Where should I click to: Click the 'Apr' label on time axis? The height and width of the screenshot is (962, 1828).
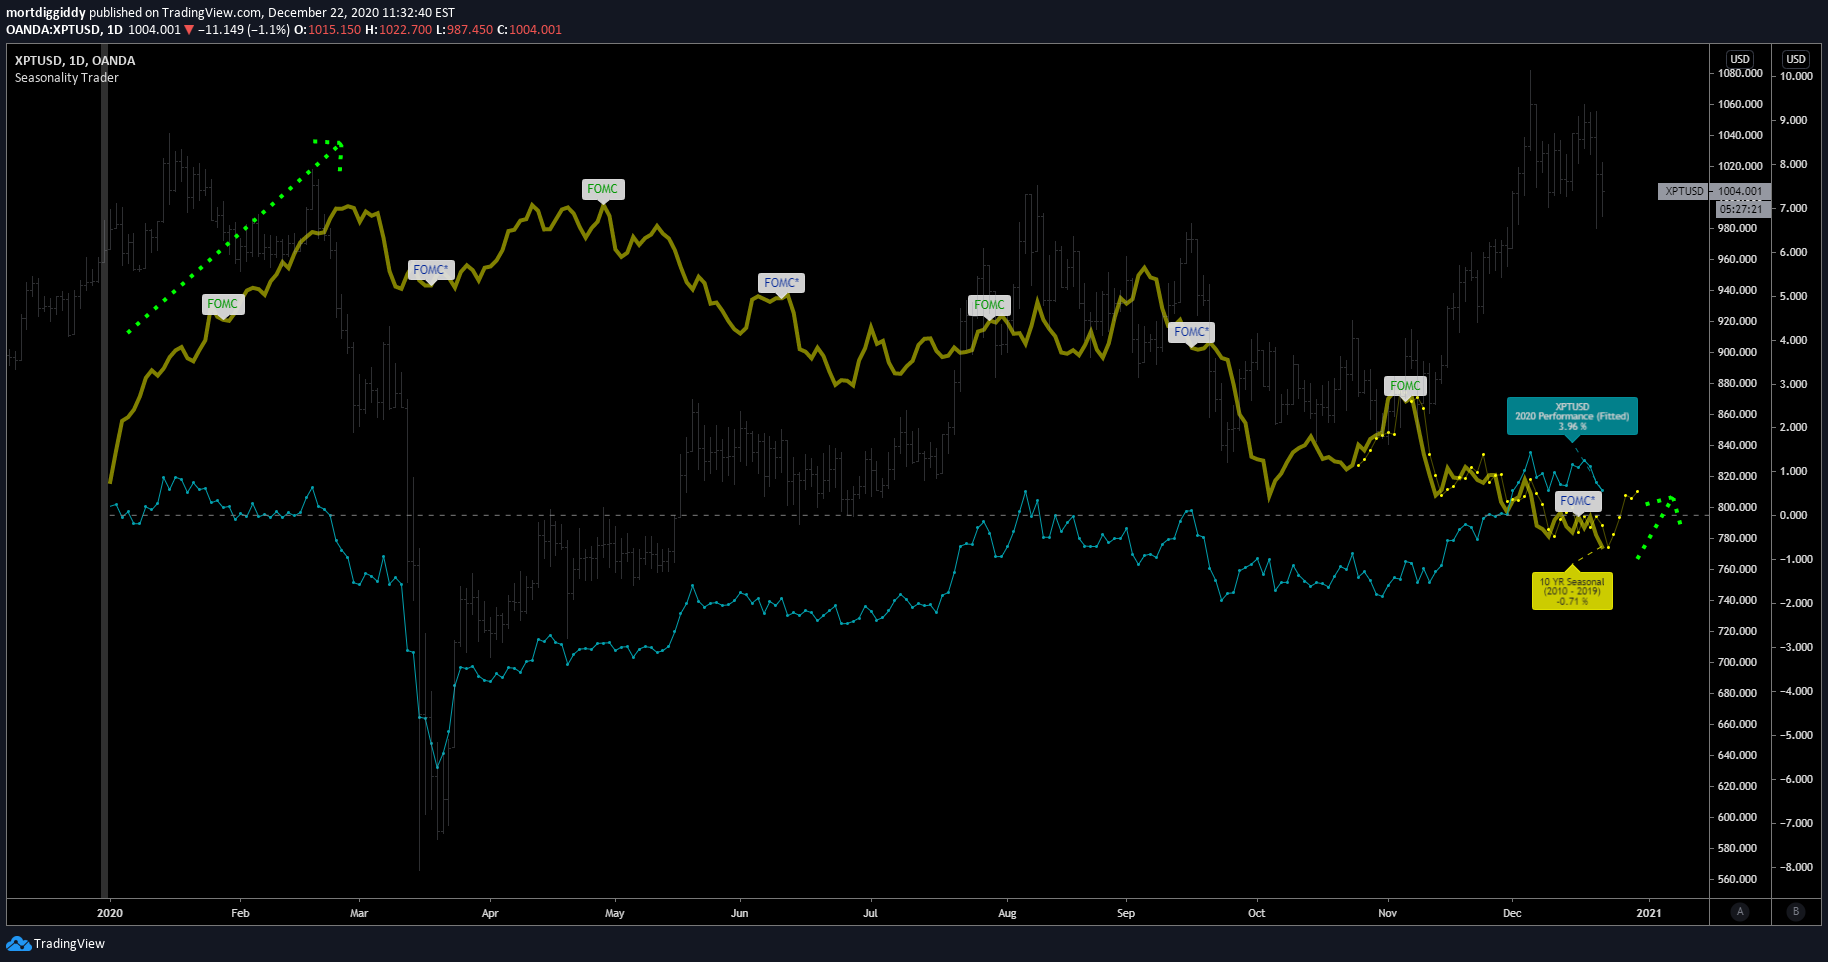tap(490, 913)
